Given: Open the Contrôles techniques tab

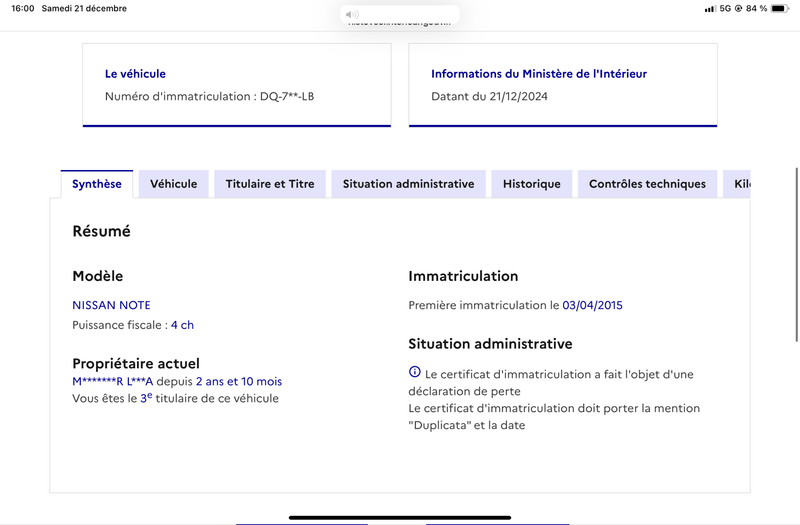Looking at the screenshot, I should pyautogui.click(x=647, y=184).
